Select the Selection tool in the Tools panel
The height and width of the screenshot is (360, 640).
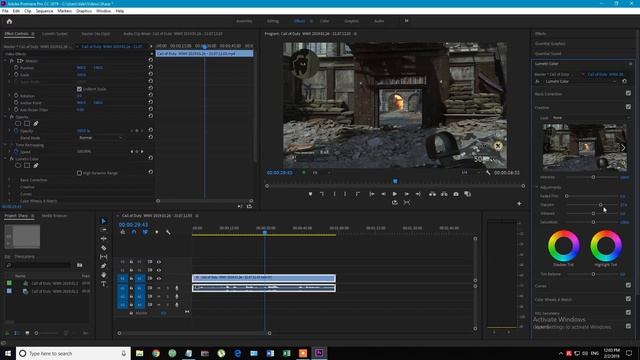[x=104, y=221]
